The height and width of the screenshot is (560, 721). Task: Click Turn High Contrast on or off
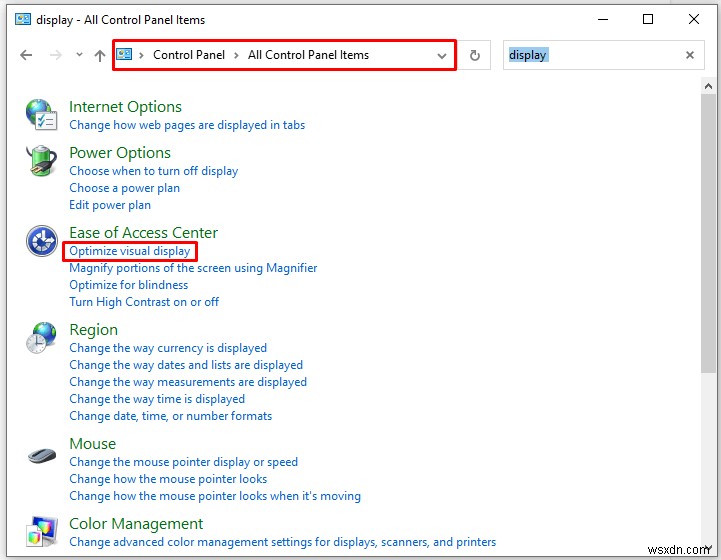[x=144, y=302]
